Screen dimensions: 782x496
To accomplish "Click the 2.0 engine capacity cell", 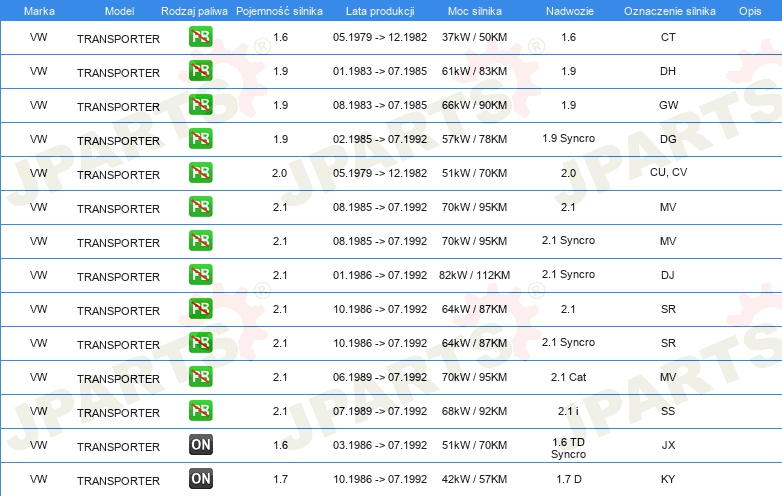I will coord(279,173).
